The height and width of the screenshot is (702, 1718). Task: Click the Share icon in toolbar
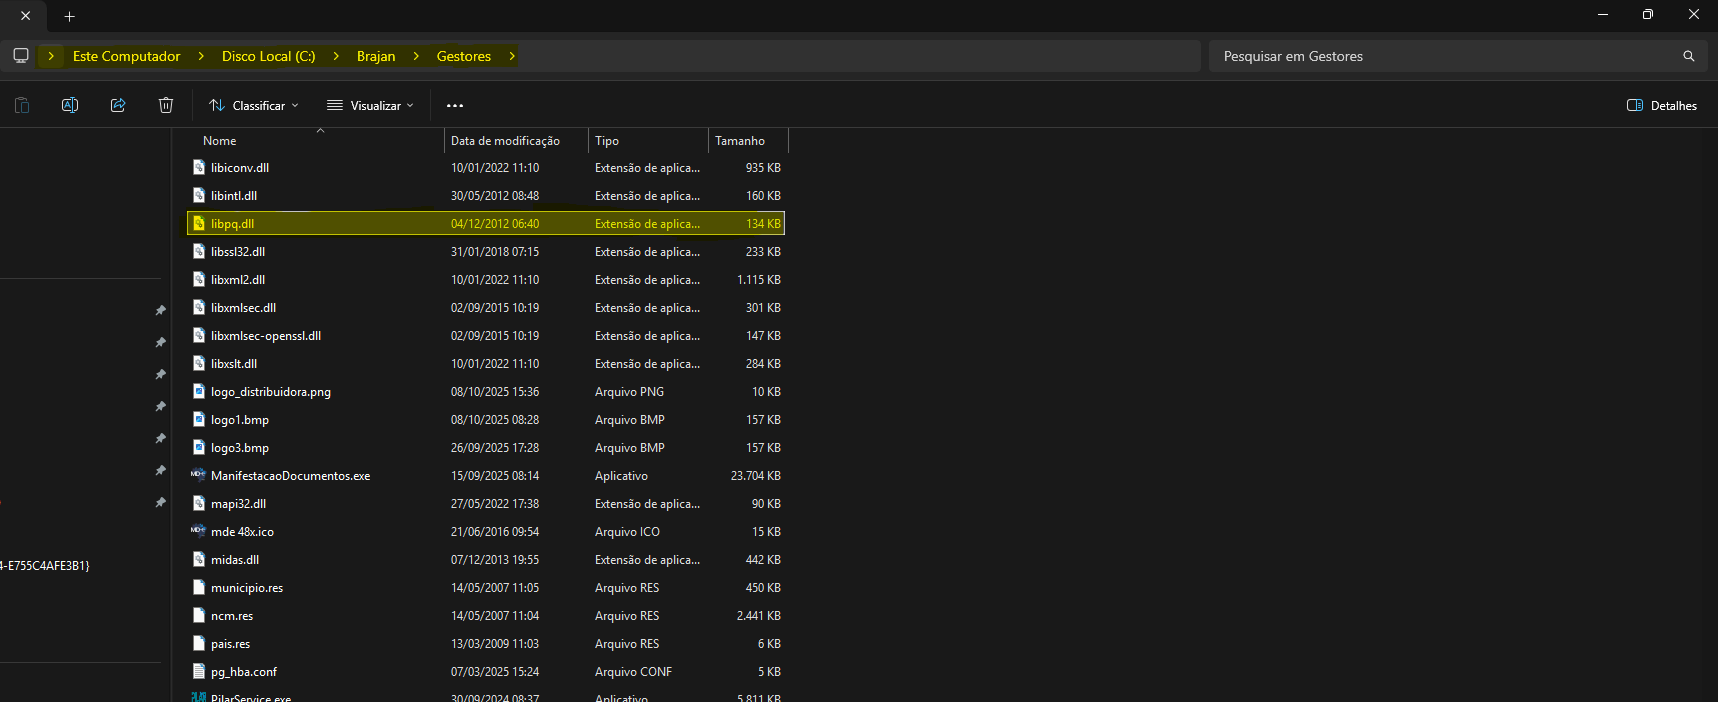click(x=118, y=105)
